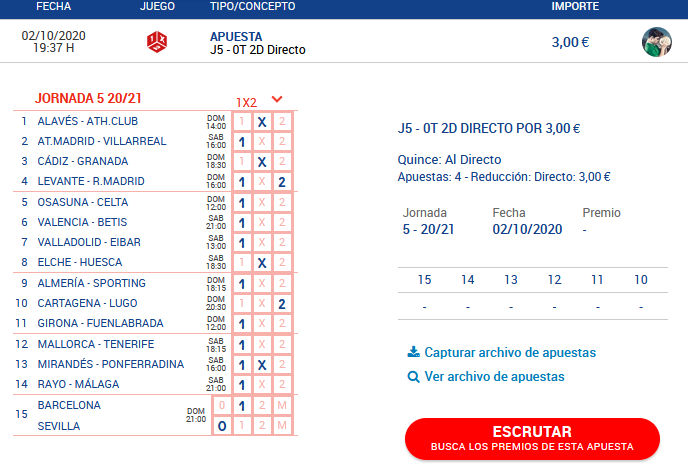Viewport: 688px width, 469px height.
Task: Toggle X for Osasuna - Celta
Action: (x=262, y=203)
